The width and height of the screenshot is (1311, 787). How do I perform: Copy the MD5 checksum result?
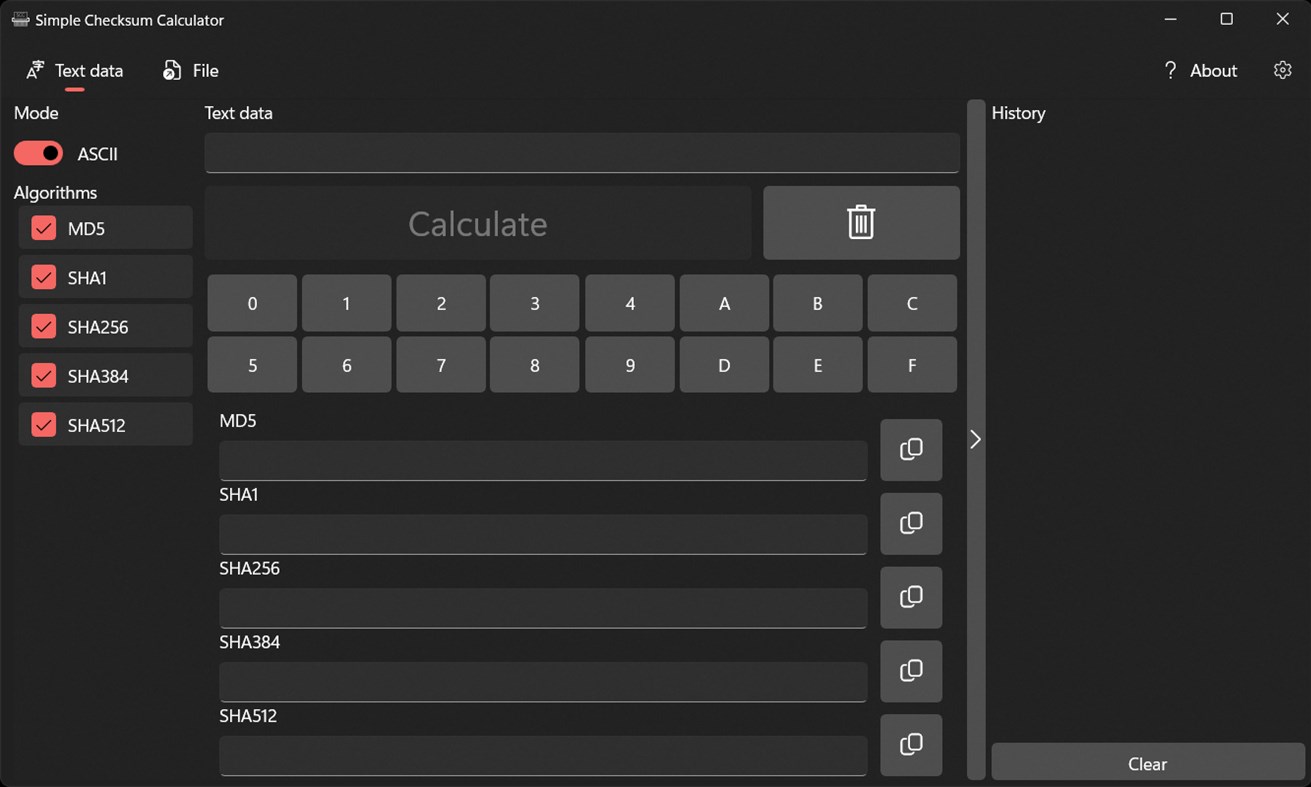point(911,450)
